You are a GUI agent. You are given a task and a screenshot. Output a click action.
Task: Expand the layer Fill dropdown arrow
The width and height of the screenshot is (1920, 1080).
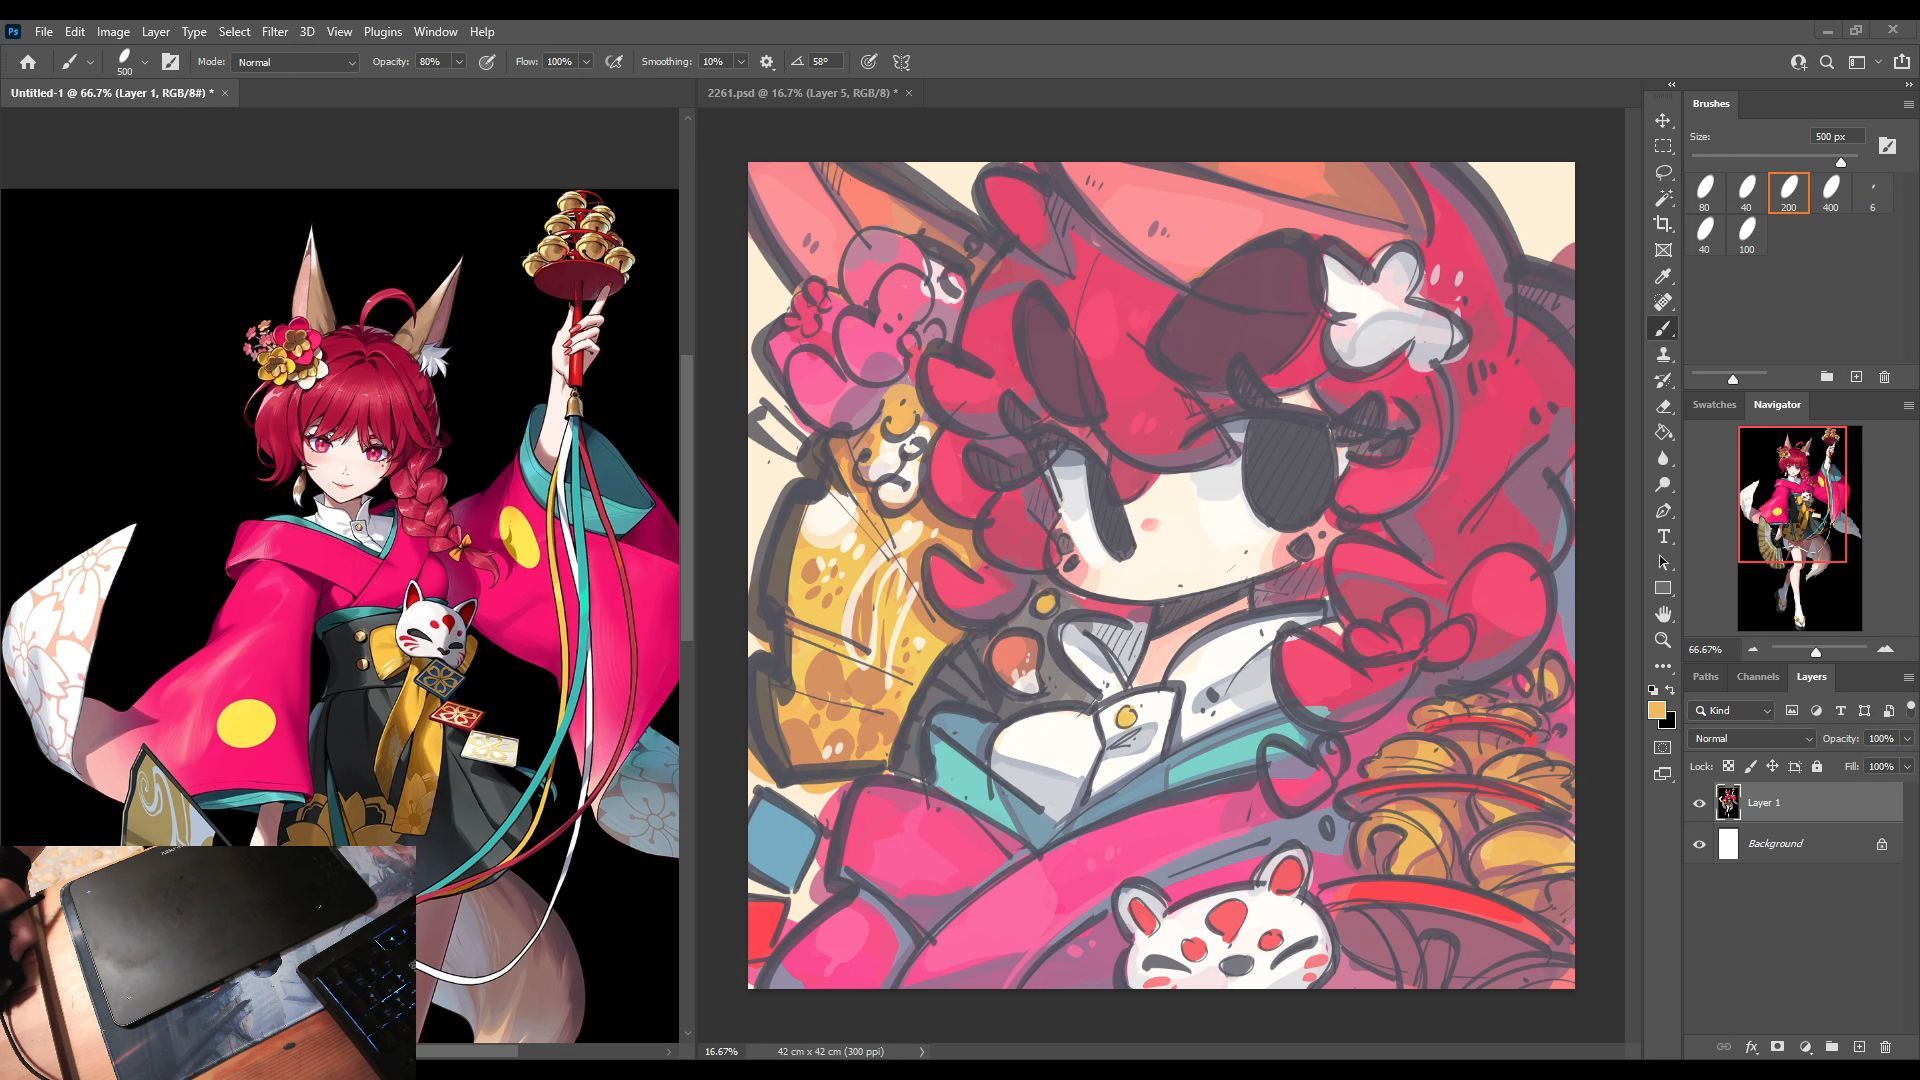click(x=1907, y=767)
